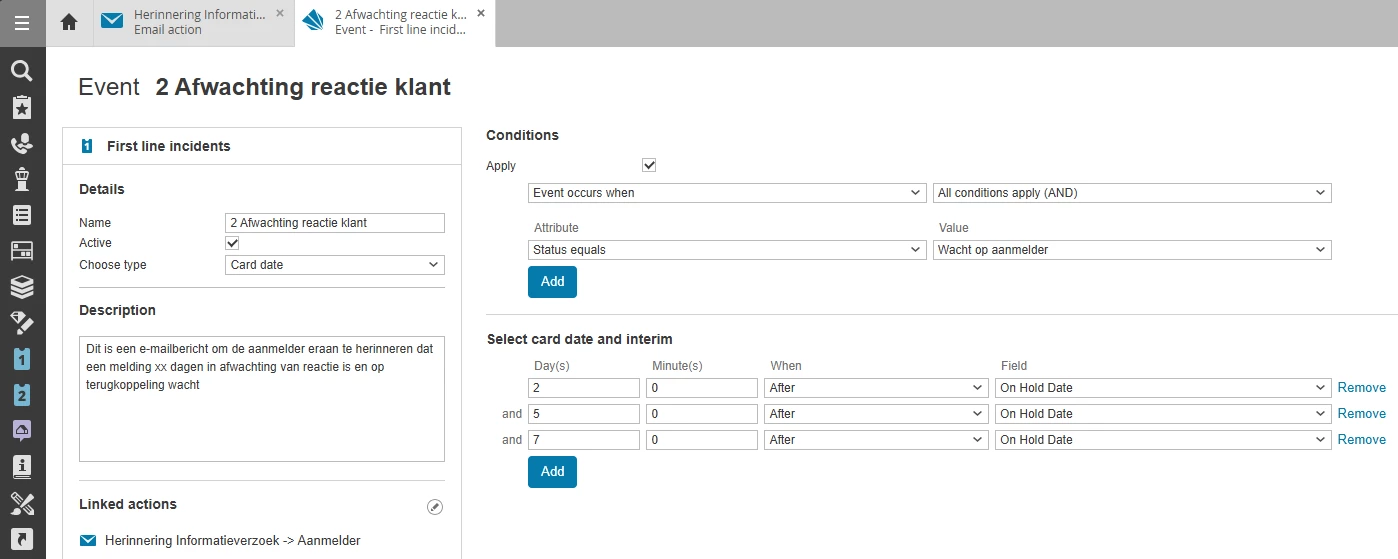Click the search magnifier icon in sidebar
Screen dimensions: 1398x559
coord(22,71)
